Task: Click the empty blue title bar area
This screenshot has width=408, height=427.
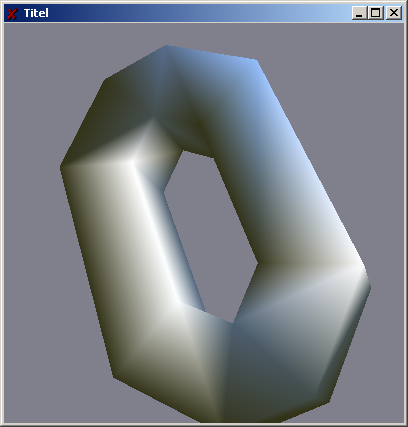Action: pos(200,13)
